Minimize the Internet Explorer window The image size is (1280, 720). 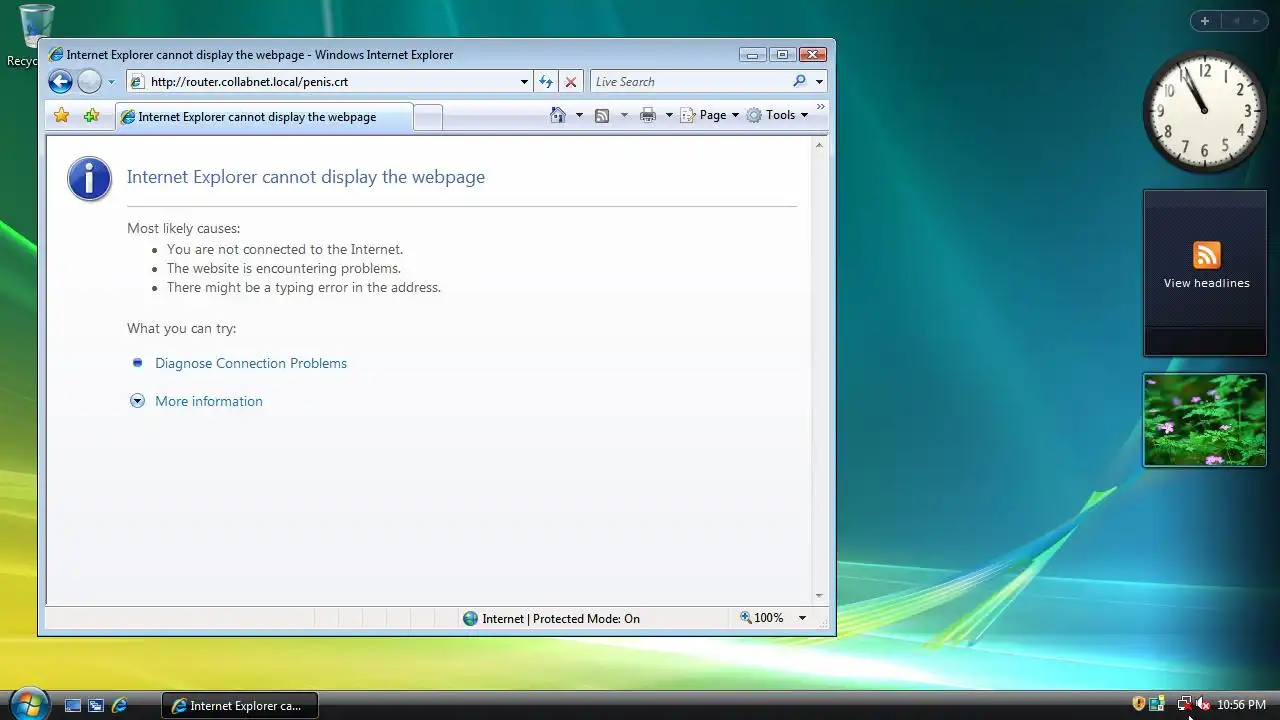pyautogui.click(x=753, y=55)
